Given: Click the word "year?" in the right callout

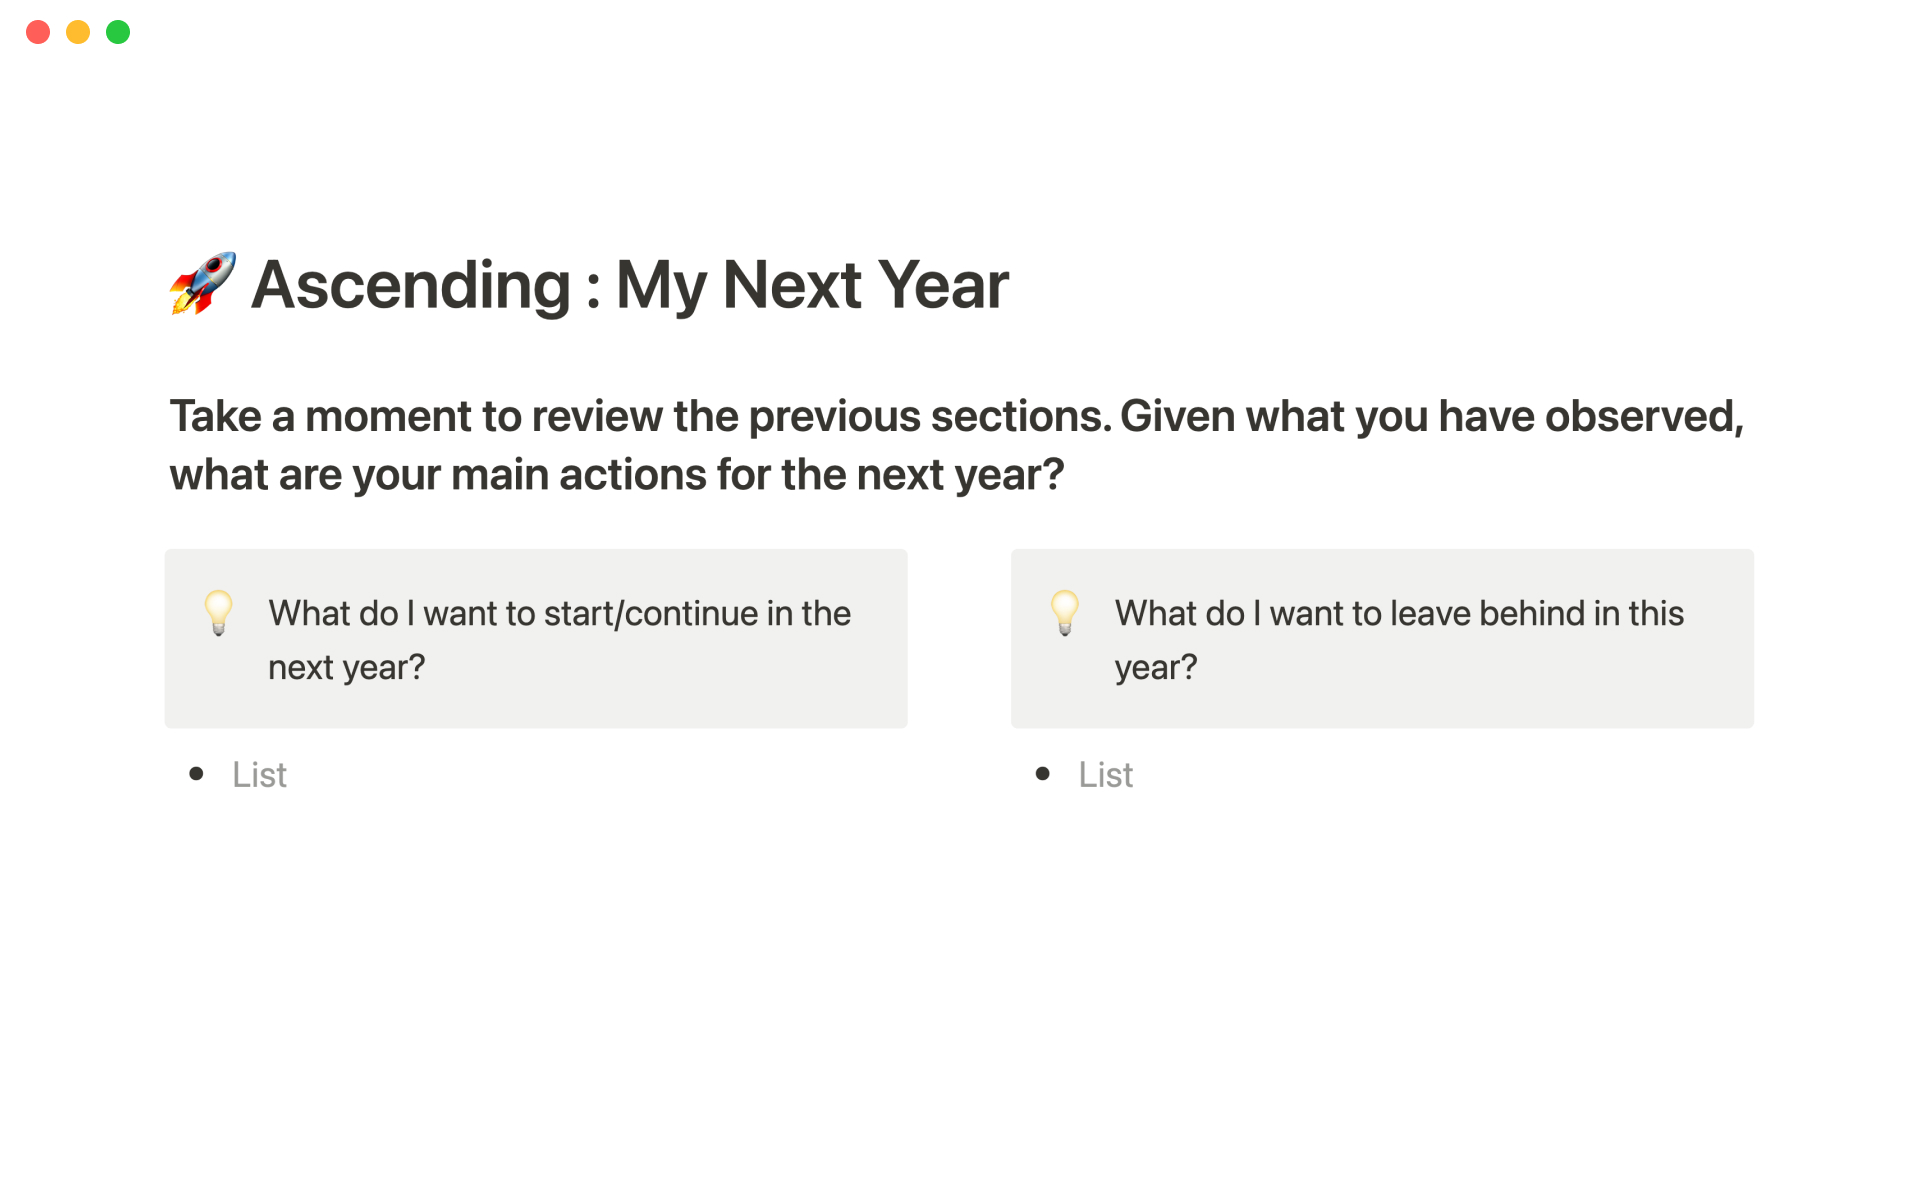Looking at the screenshot, I should [1156, 667].
